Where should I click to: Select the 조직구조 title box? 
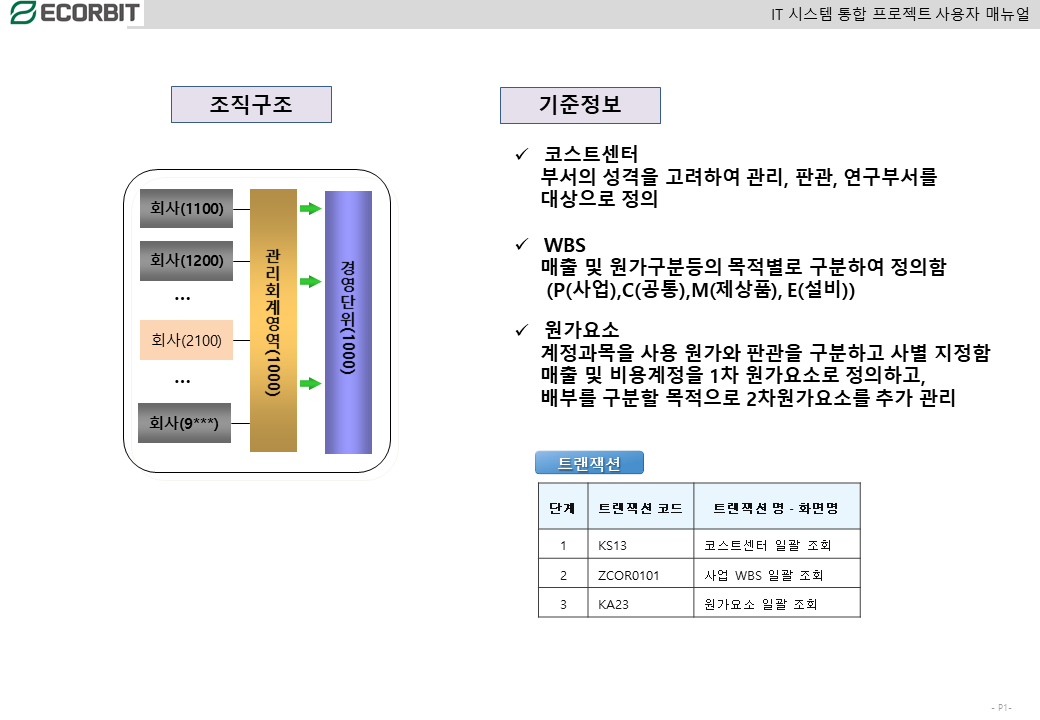[x=251, y=104]
